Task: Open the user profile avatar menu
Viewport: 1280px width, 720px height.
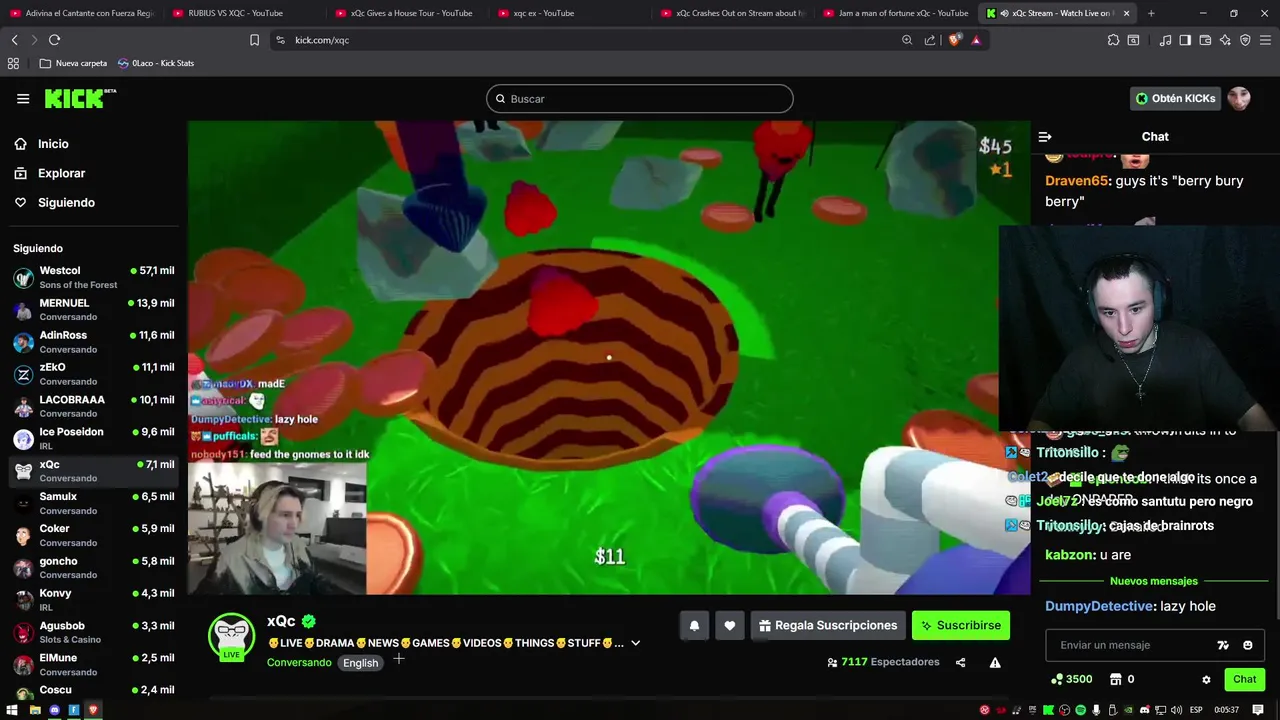Action: 1239,98
